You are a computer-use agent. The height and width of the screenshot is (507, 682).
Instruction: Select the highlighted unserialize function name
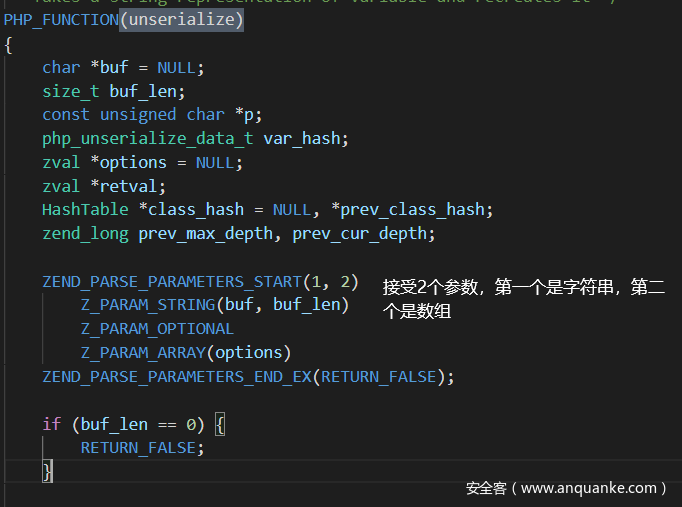pyautogui.click(x=180, y=19)
